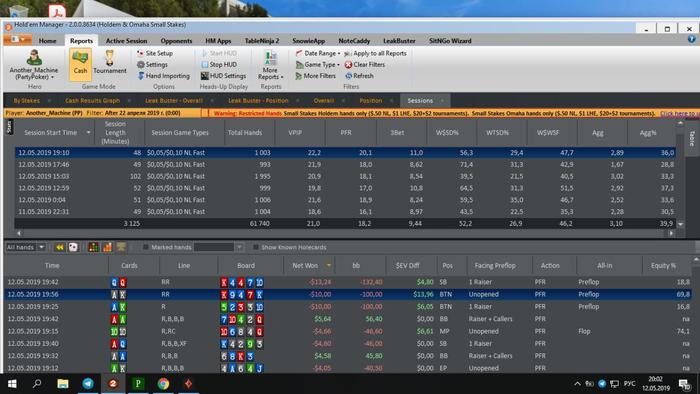Open Chrome from taskbar

[x=163, y=384]
